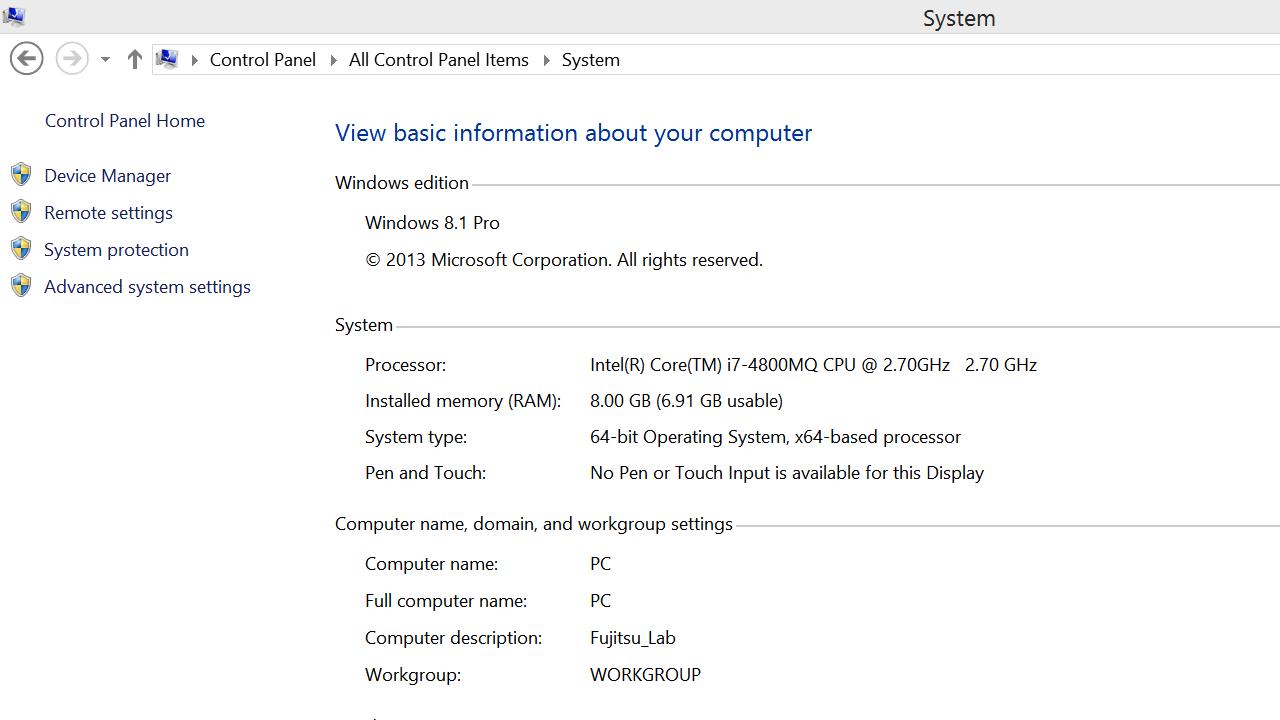Viewport: 1280px width, 720px height.
Task: Click the Processor: label
Action: click(x=405, y=365)
